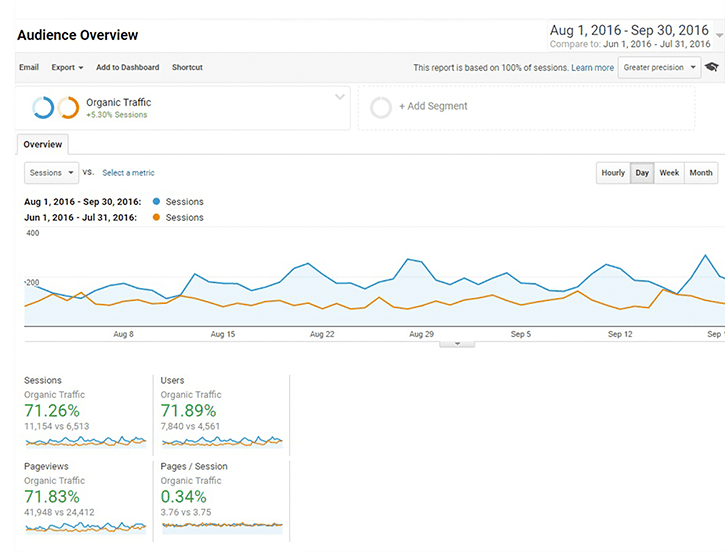
Task: Click the Sep 12 axis label
Action: tap(620, 334)
